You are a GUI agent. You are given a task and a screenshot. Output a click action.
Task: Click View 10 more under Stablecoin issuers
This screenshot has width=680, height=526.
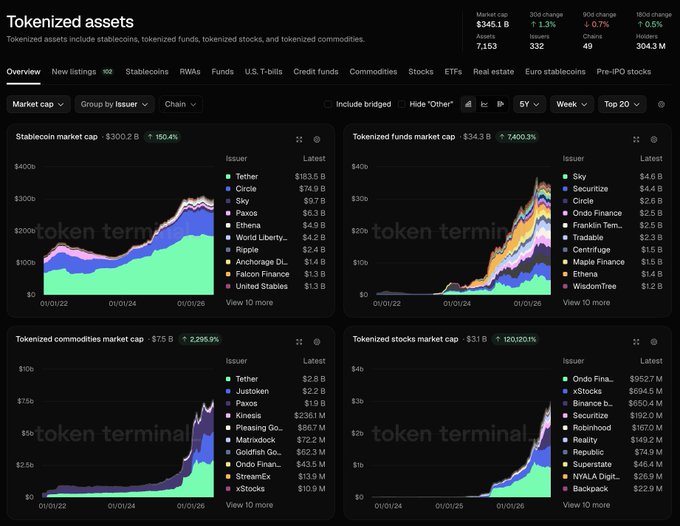pos(249,302)
